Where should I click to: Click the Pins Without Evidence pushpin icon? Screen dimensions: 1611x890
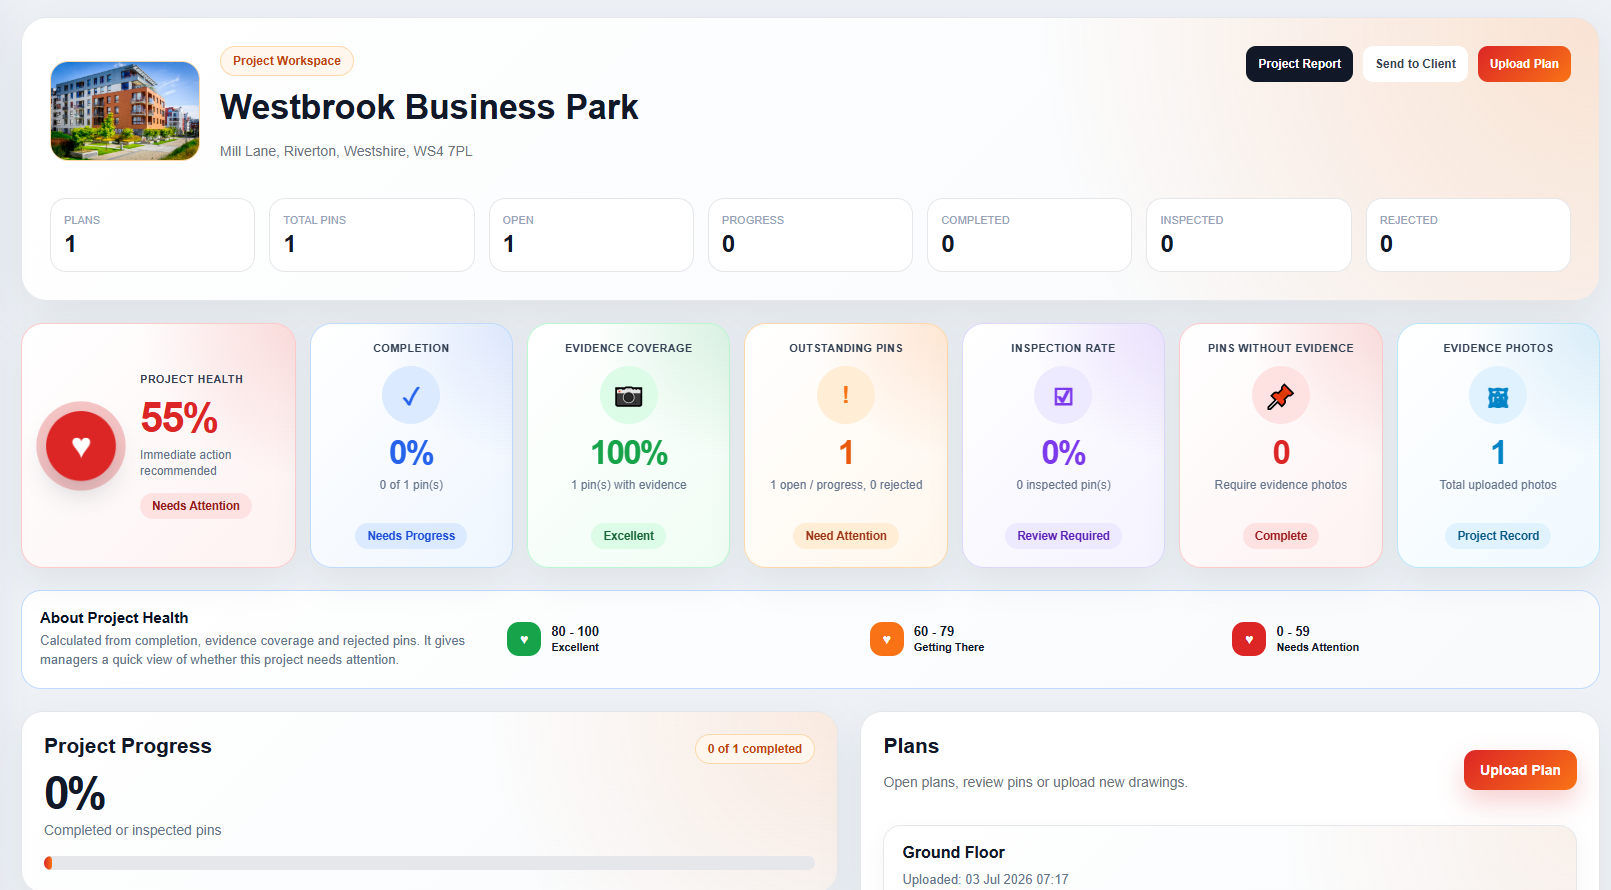[1281, 396]
